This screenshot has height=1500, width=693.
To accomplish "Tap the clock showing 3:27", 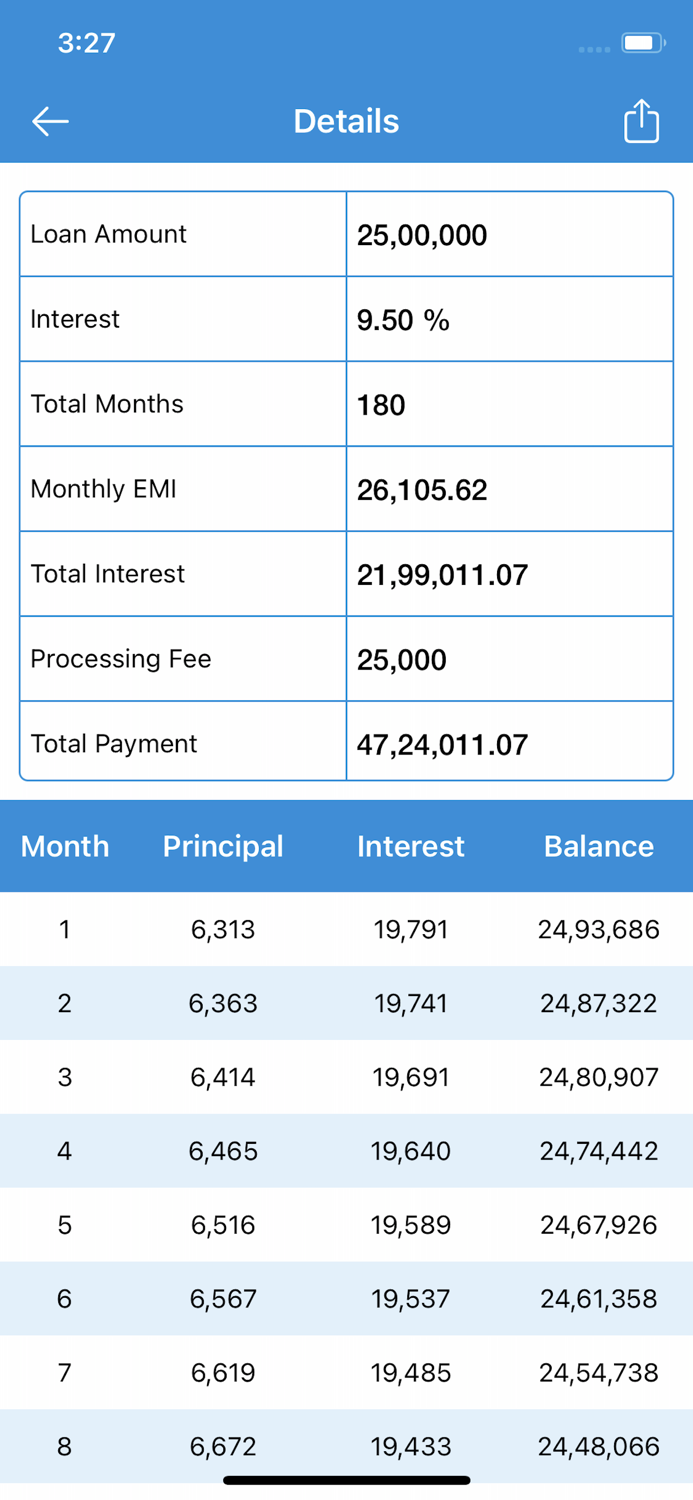I will coord(87,42).
